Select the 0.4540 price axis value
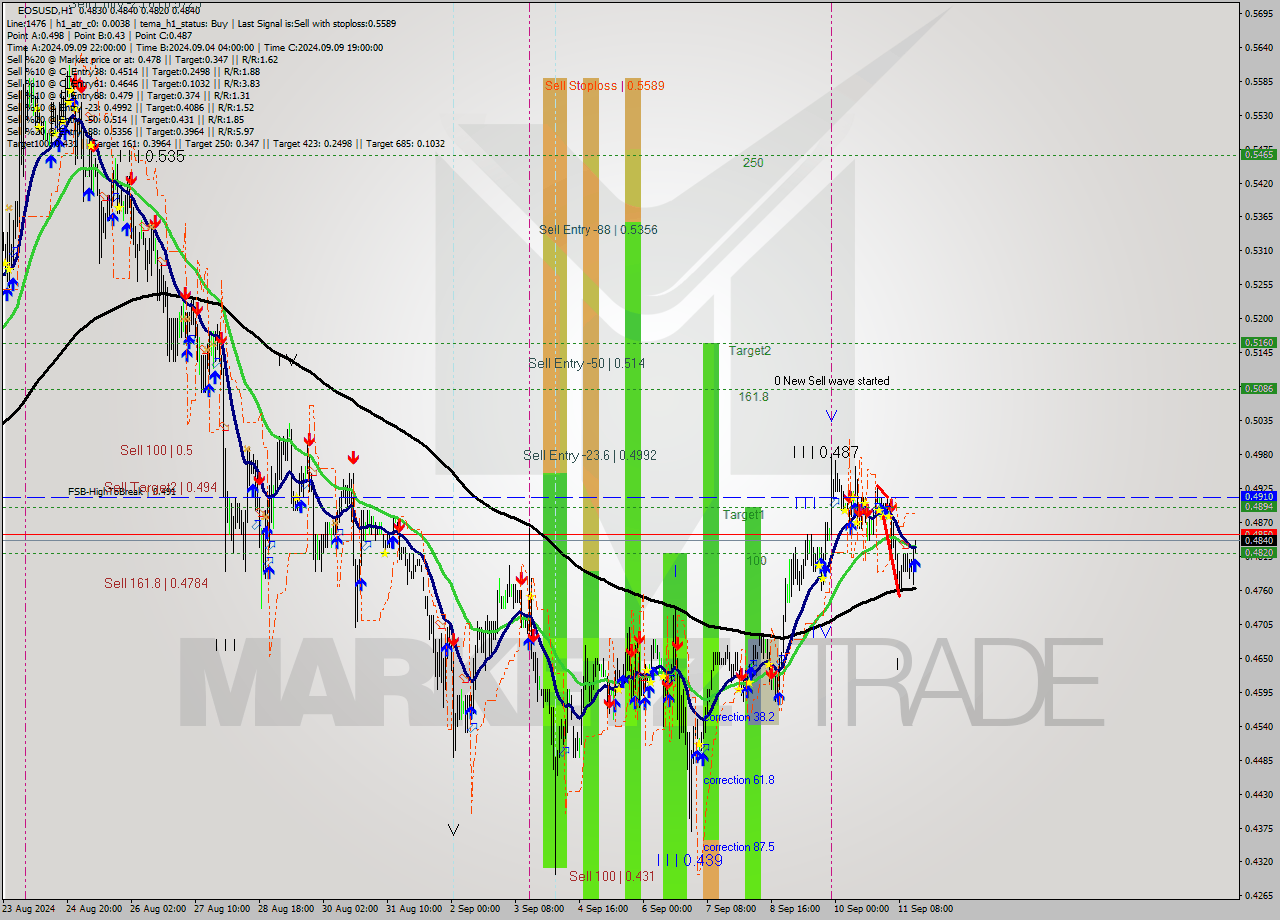The height and width of the screenshot is (920, 1280). point(1258,726)
